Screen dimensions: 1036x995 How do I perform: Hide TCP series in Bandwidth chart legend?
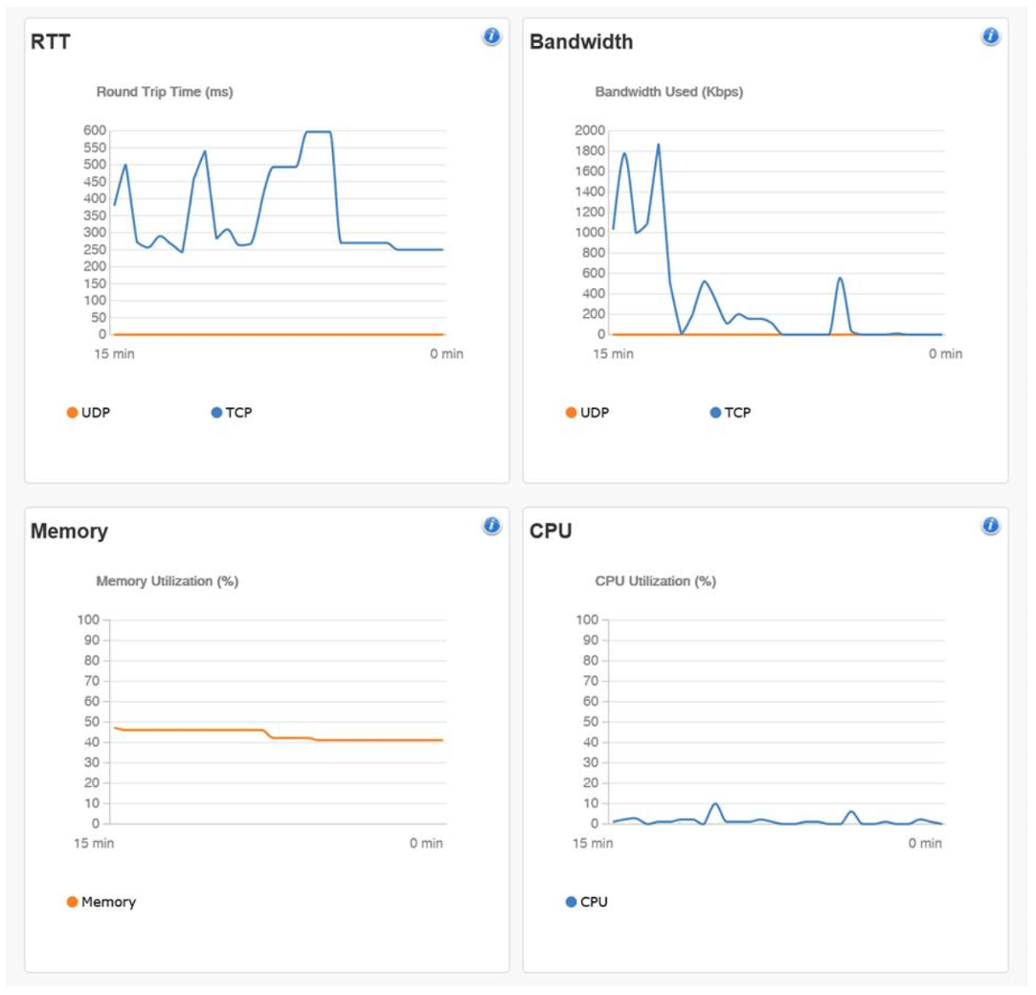[730, 412]
